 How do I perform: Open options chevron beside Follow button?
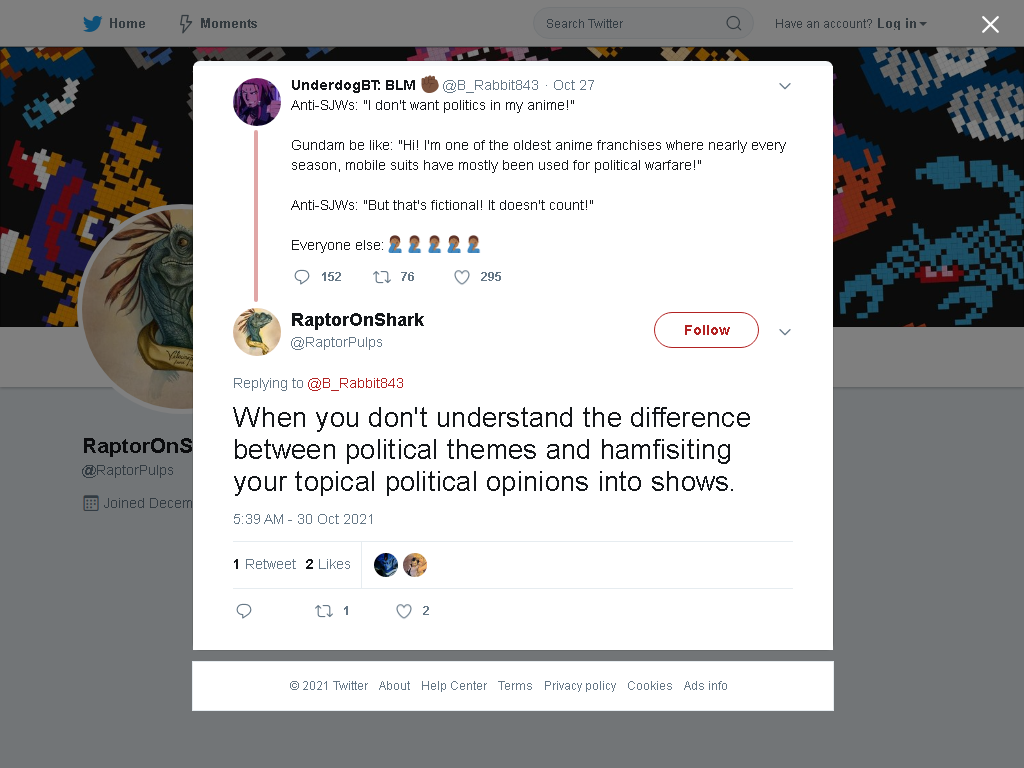pyautogui.click(x=785, y=332)
